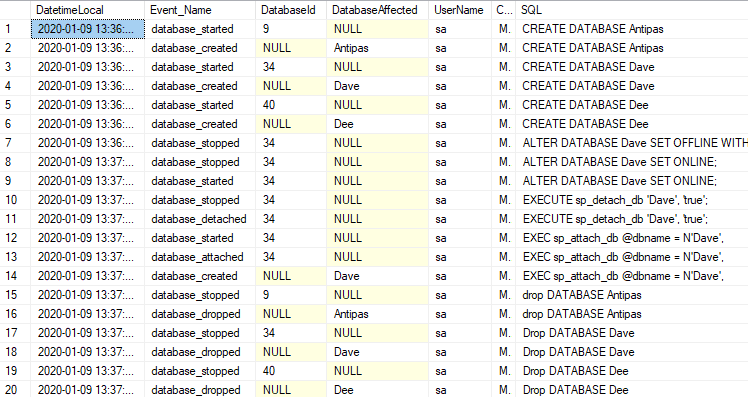Click sp_detach_db SQL cell in row 10
Viewport: 748px width, 397px height.
click(x=632, y=200)
